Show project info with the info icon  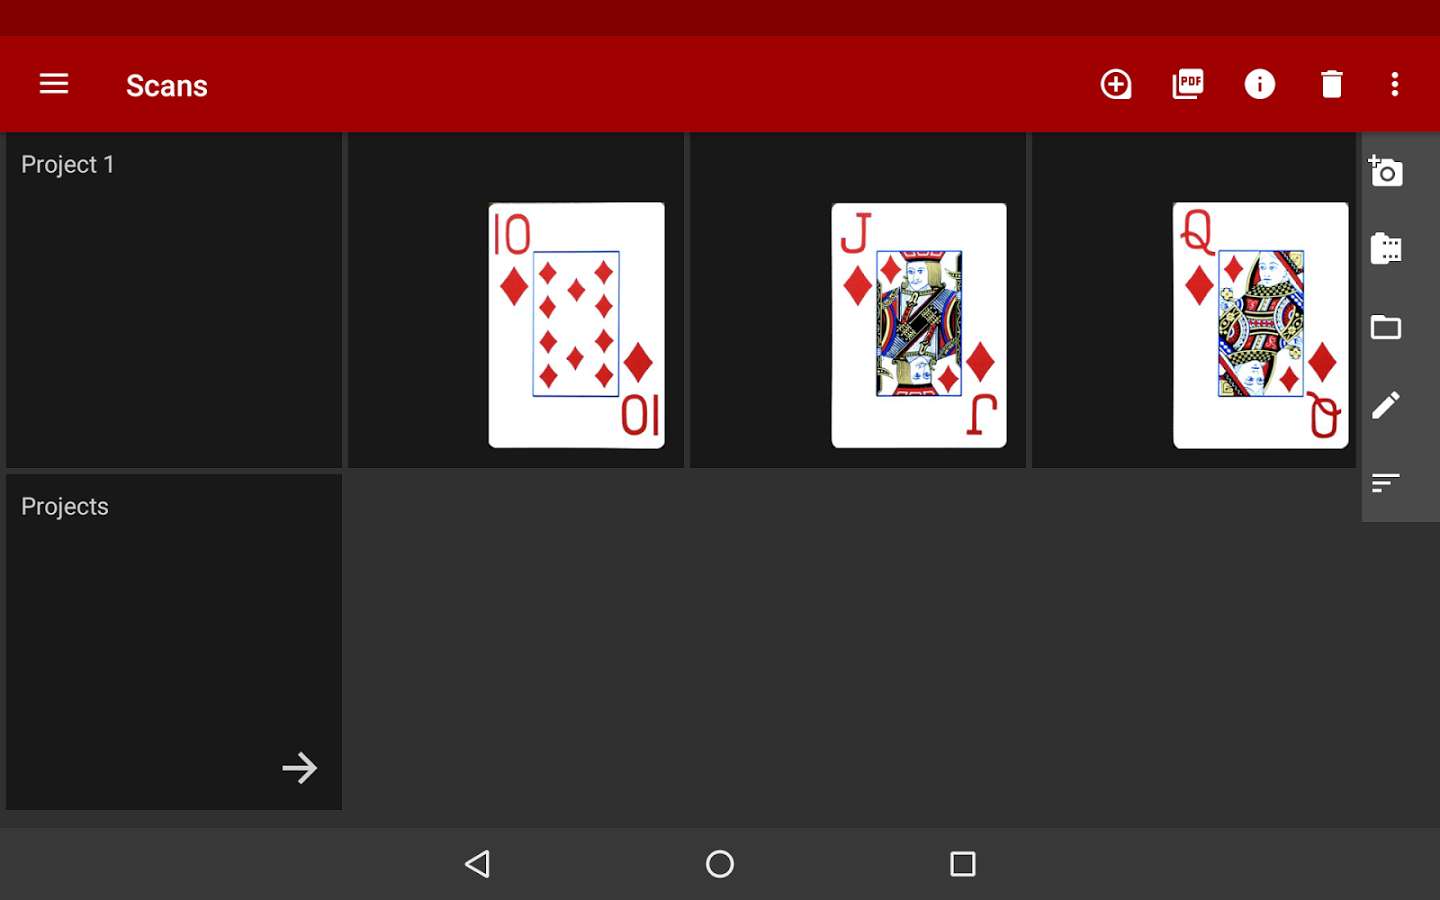[x=1260, y=84]
